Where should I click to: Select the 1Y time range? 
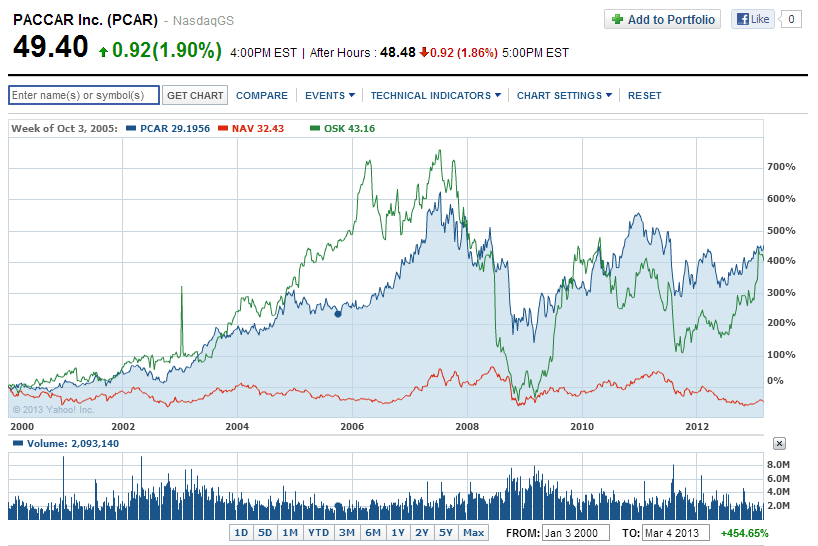398,532
